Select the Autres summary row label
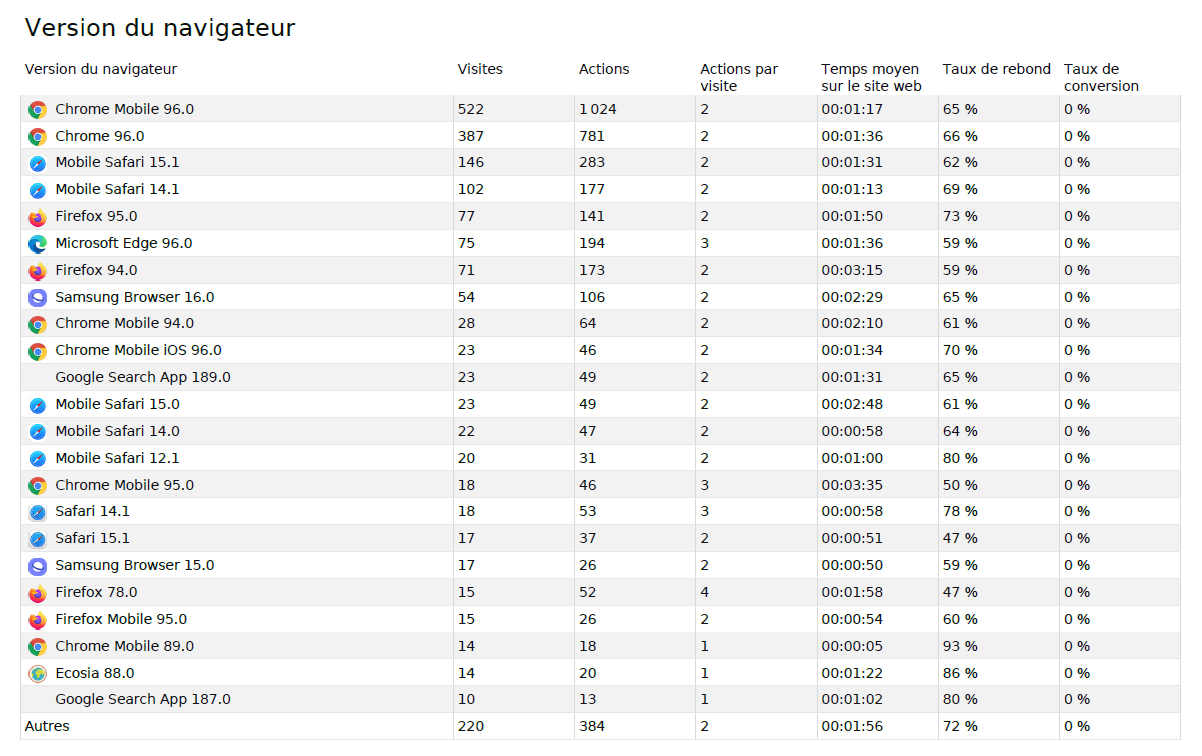The width and height of the screenshot is (1202, 756). (x=47, y=726)
